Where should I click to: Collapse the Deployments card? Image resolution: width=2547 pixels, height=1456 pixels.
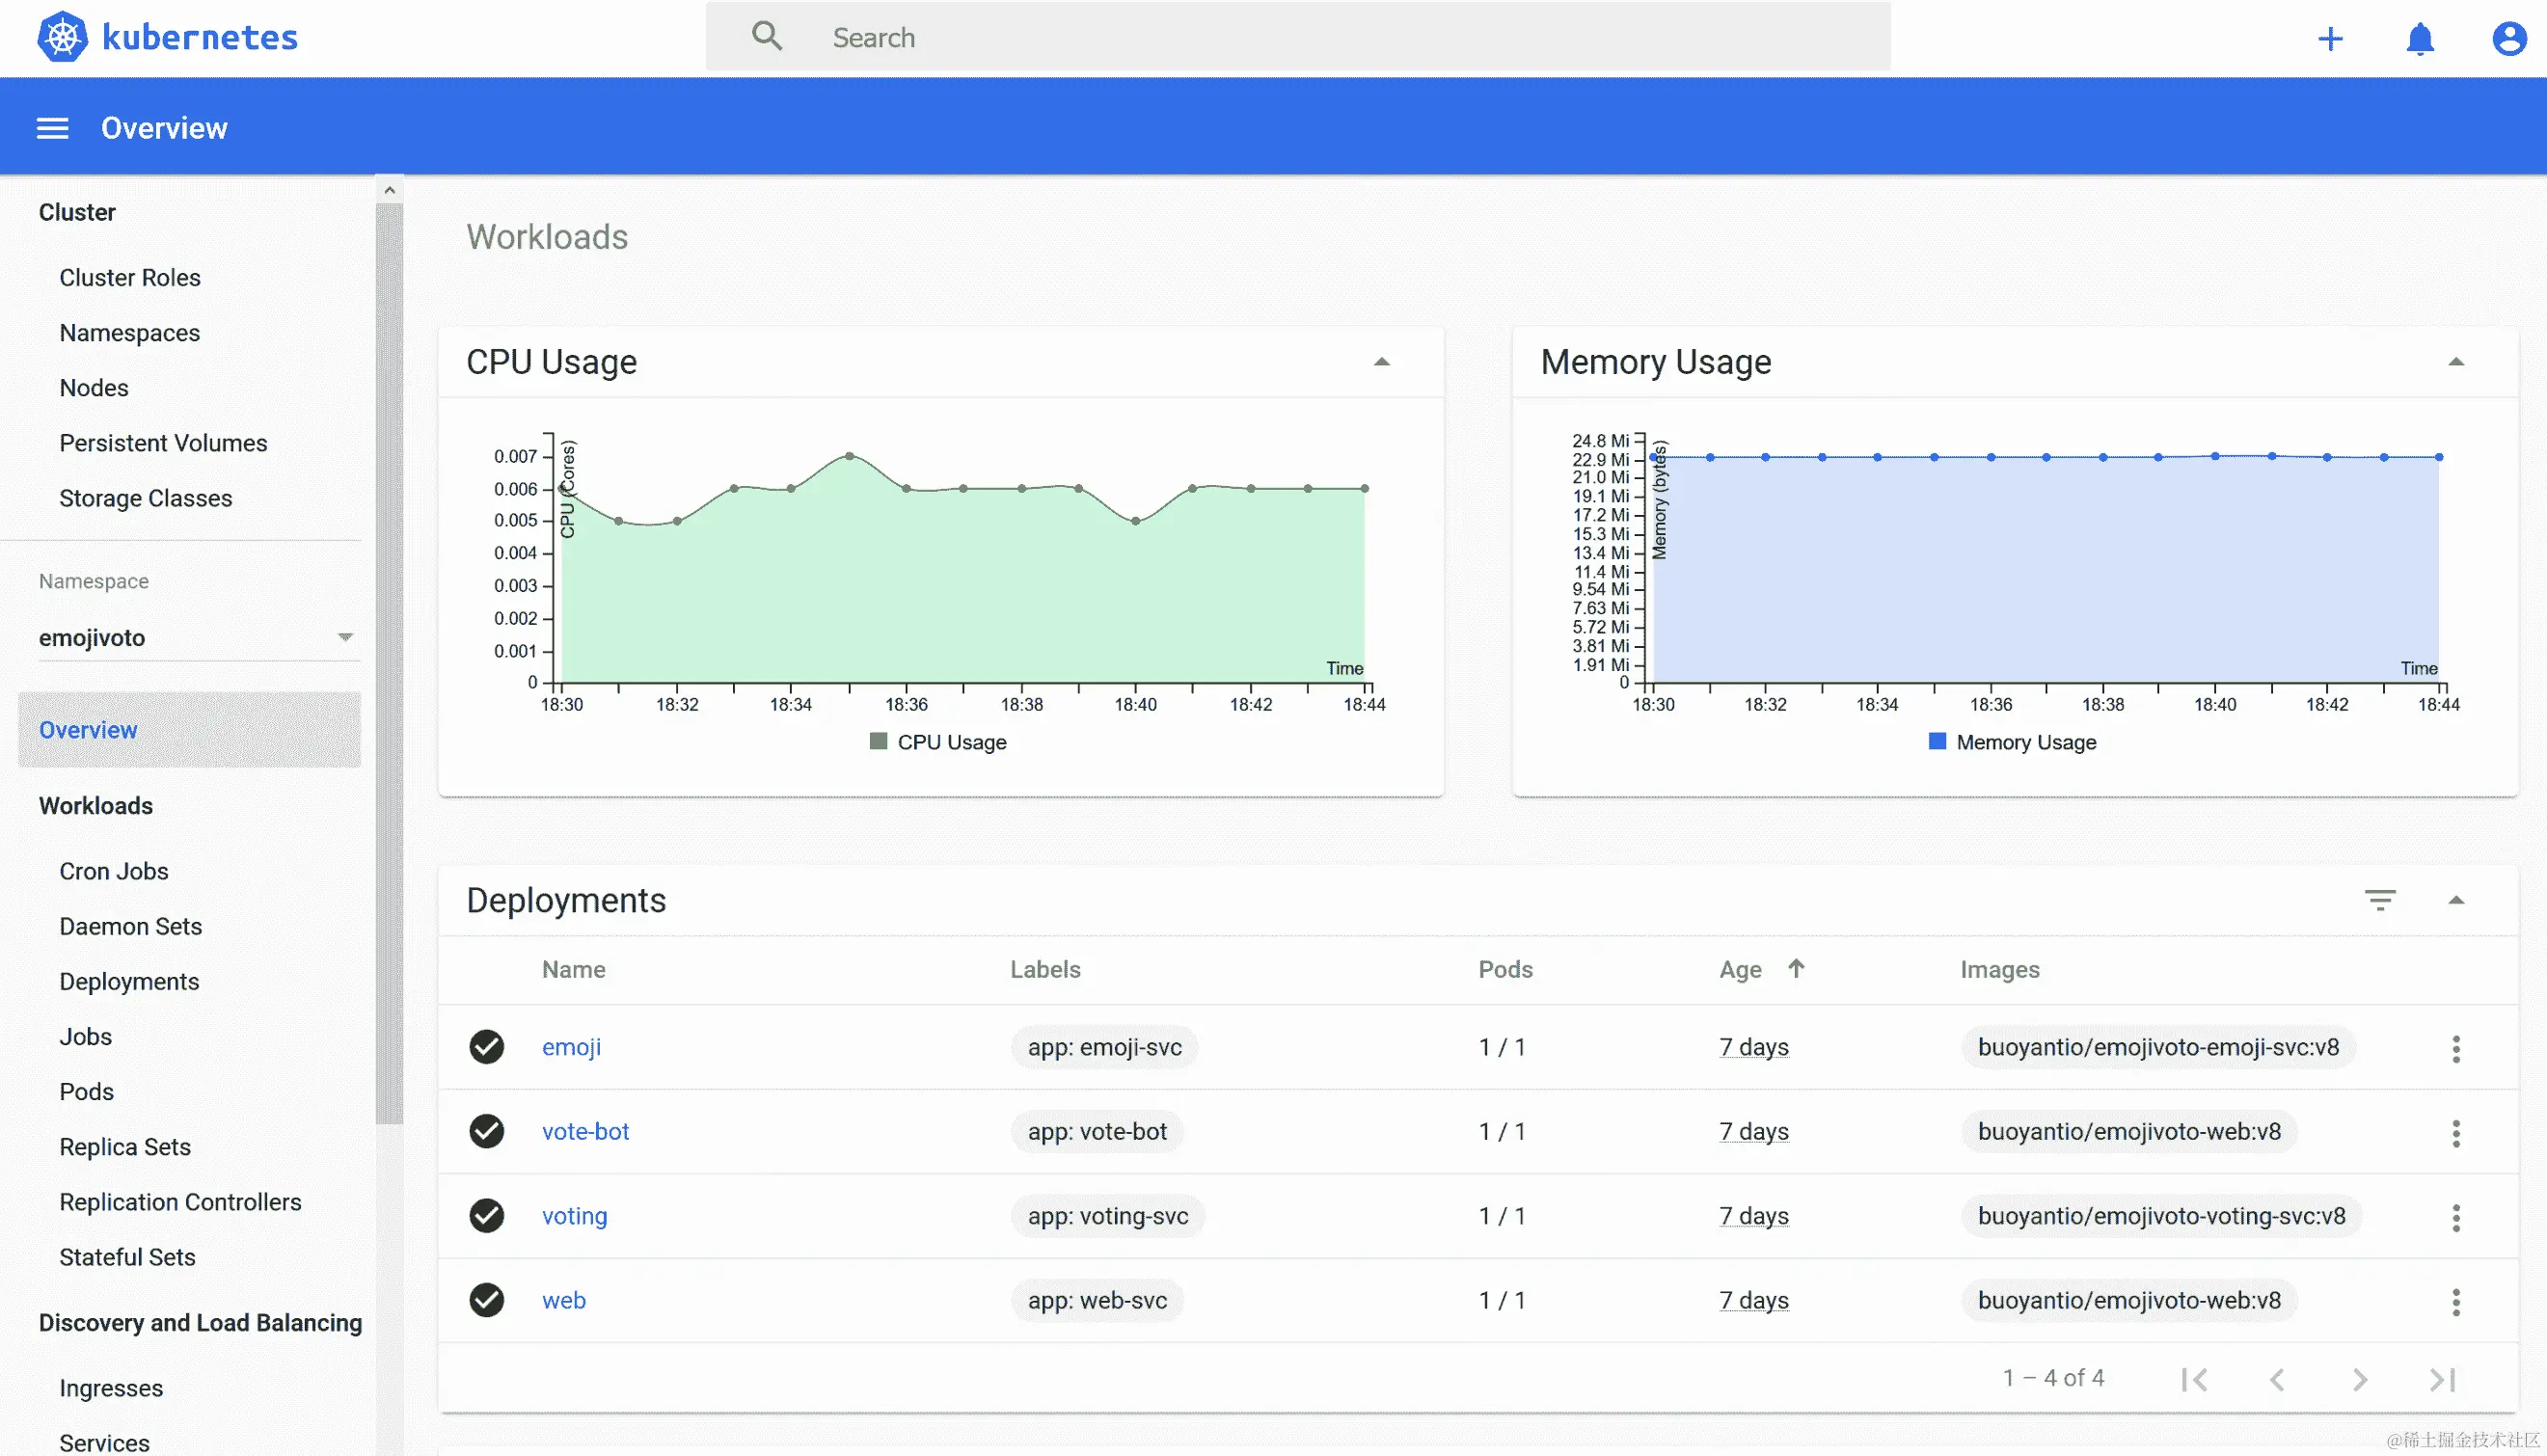(2455, 900)
